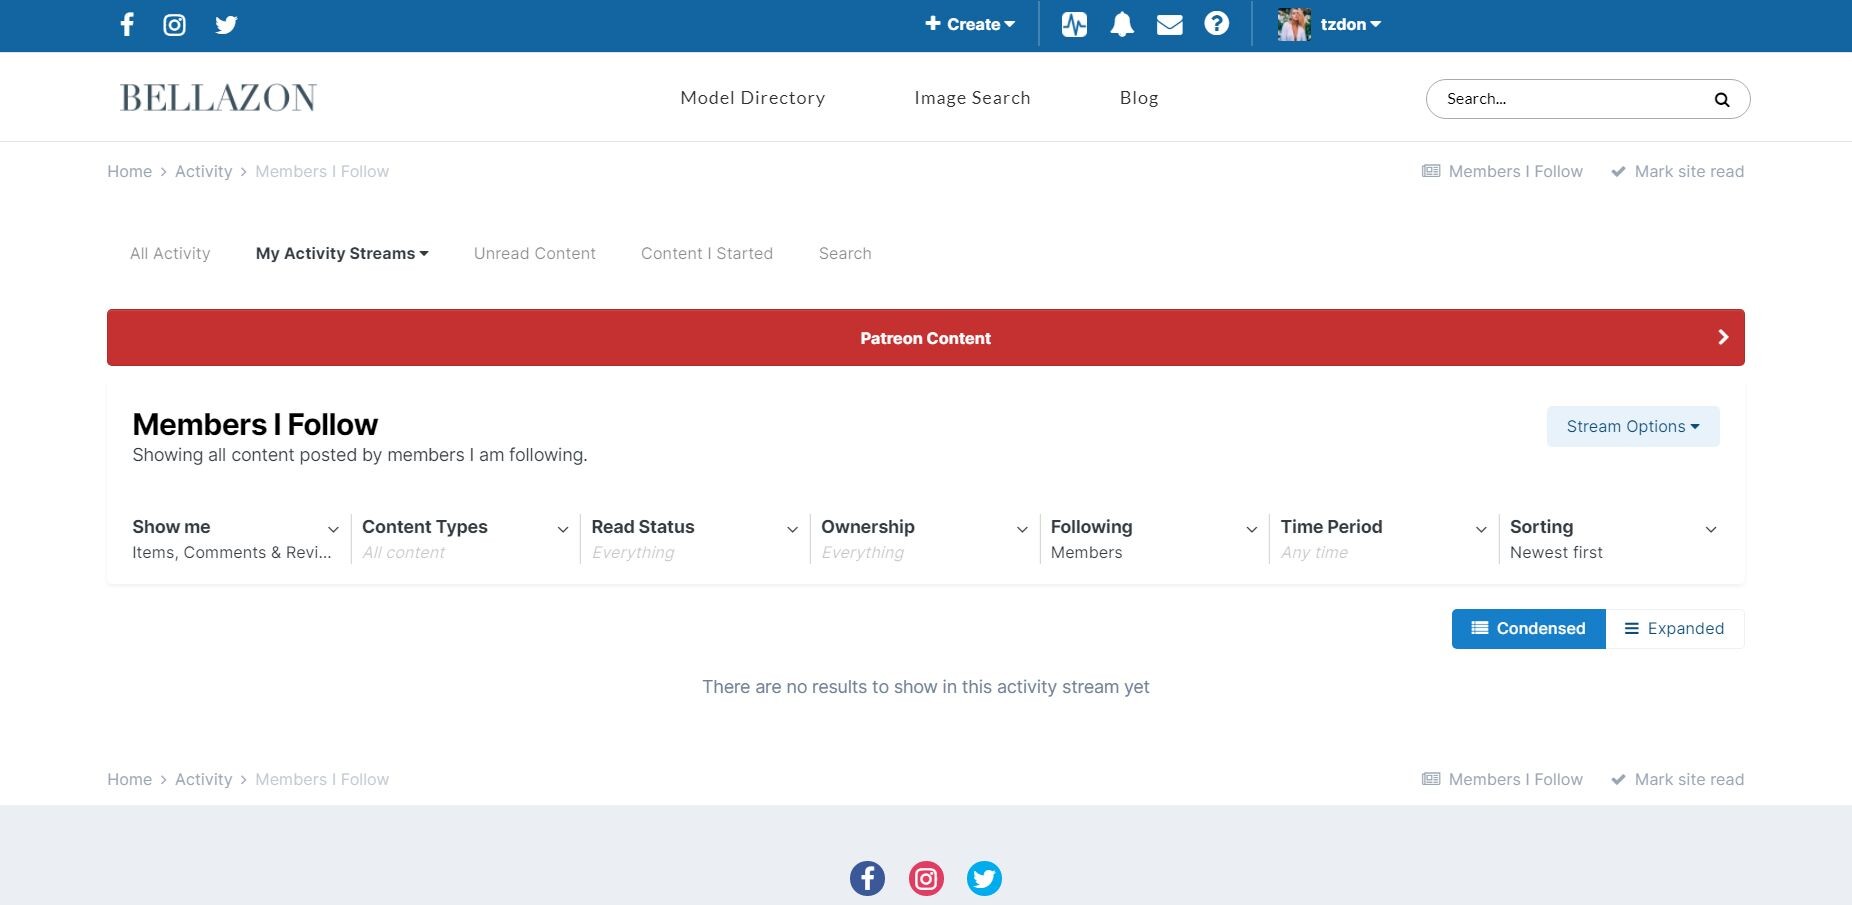This screenshot has width=1852, height=905.
Task: Click the Patreon Content banner
Action: [x=925, y=338]
